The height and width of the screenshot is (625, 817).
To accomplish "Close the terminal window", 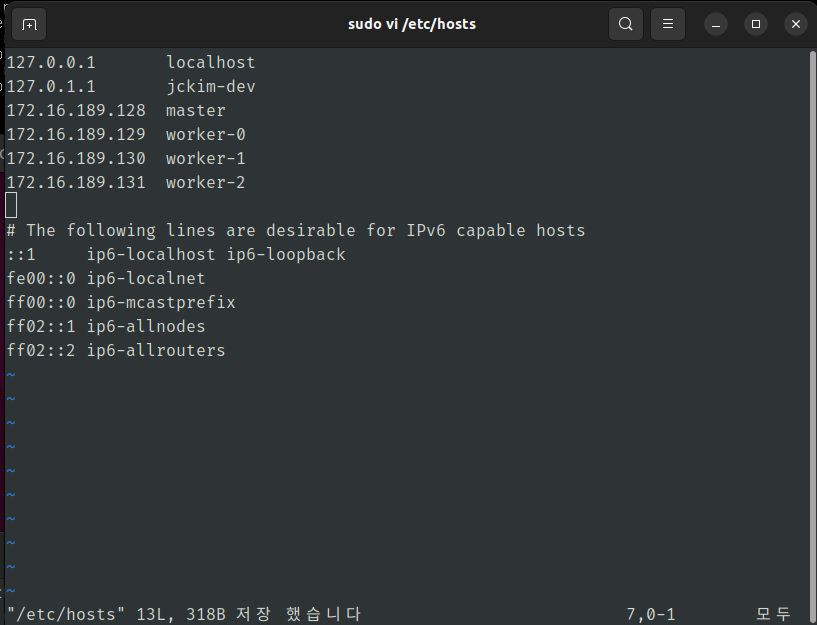I will click(796, 24).
